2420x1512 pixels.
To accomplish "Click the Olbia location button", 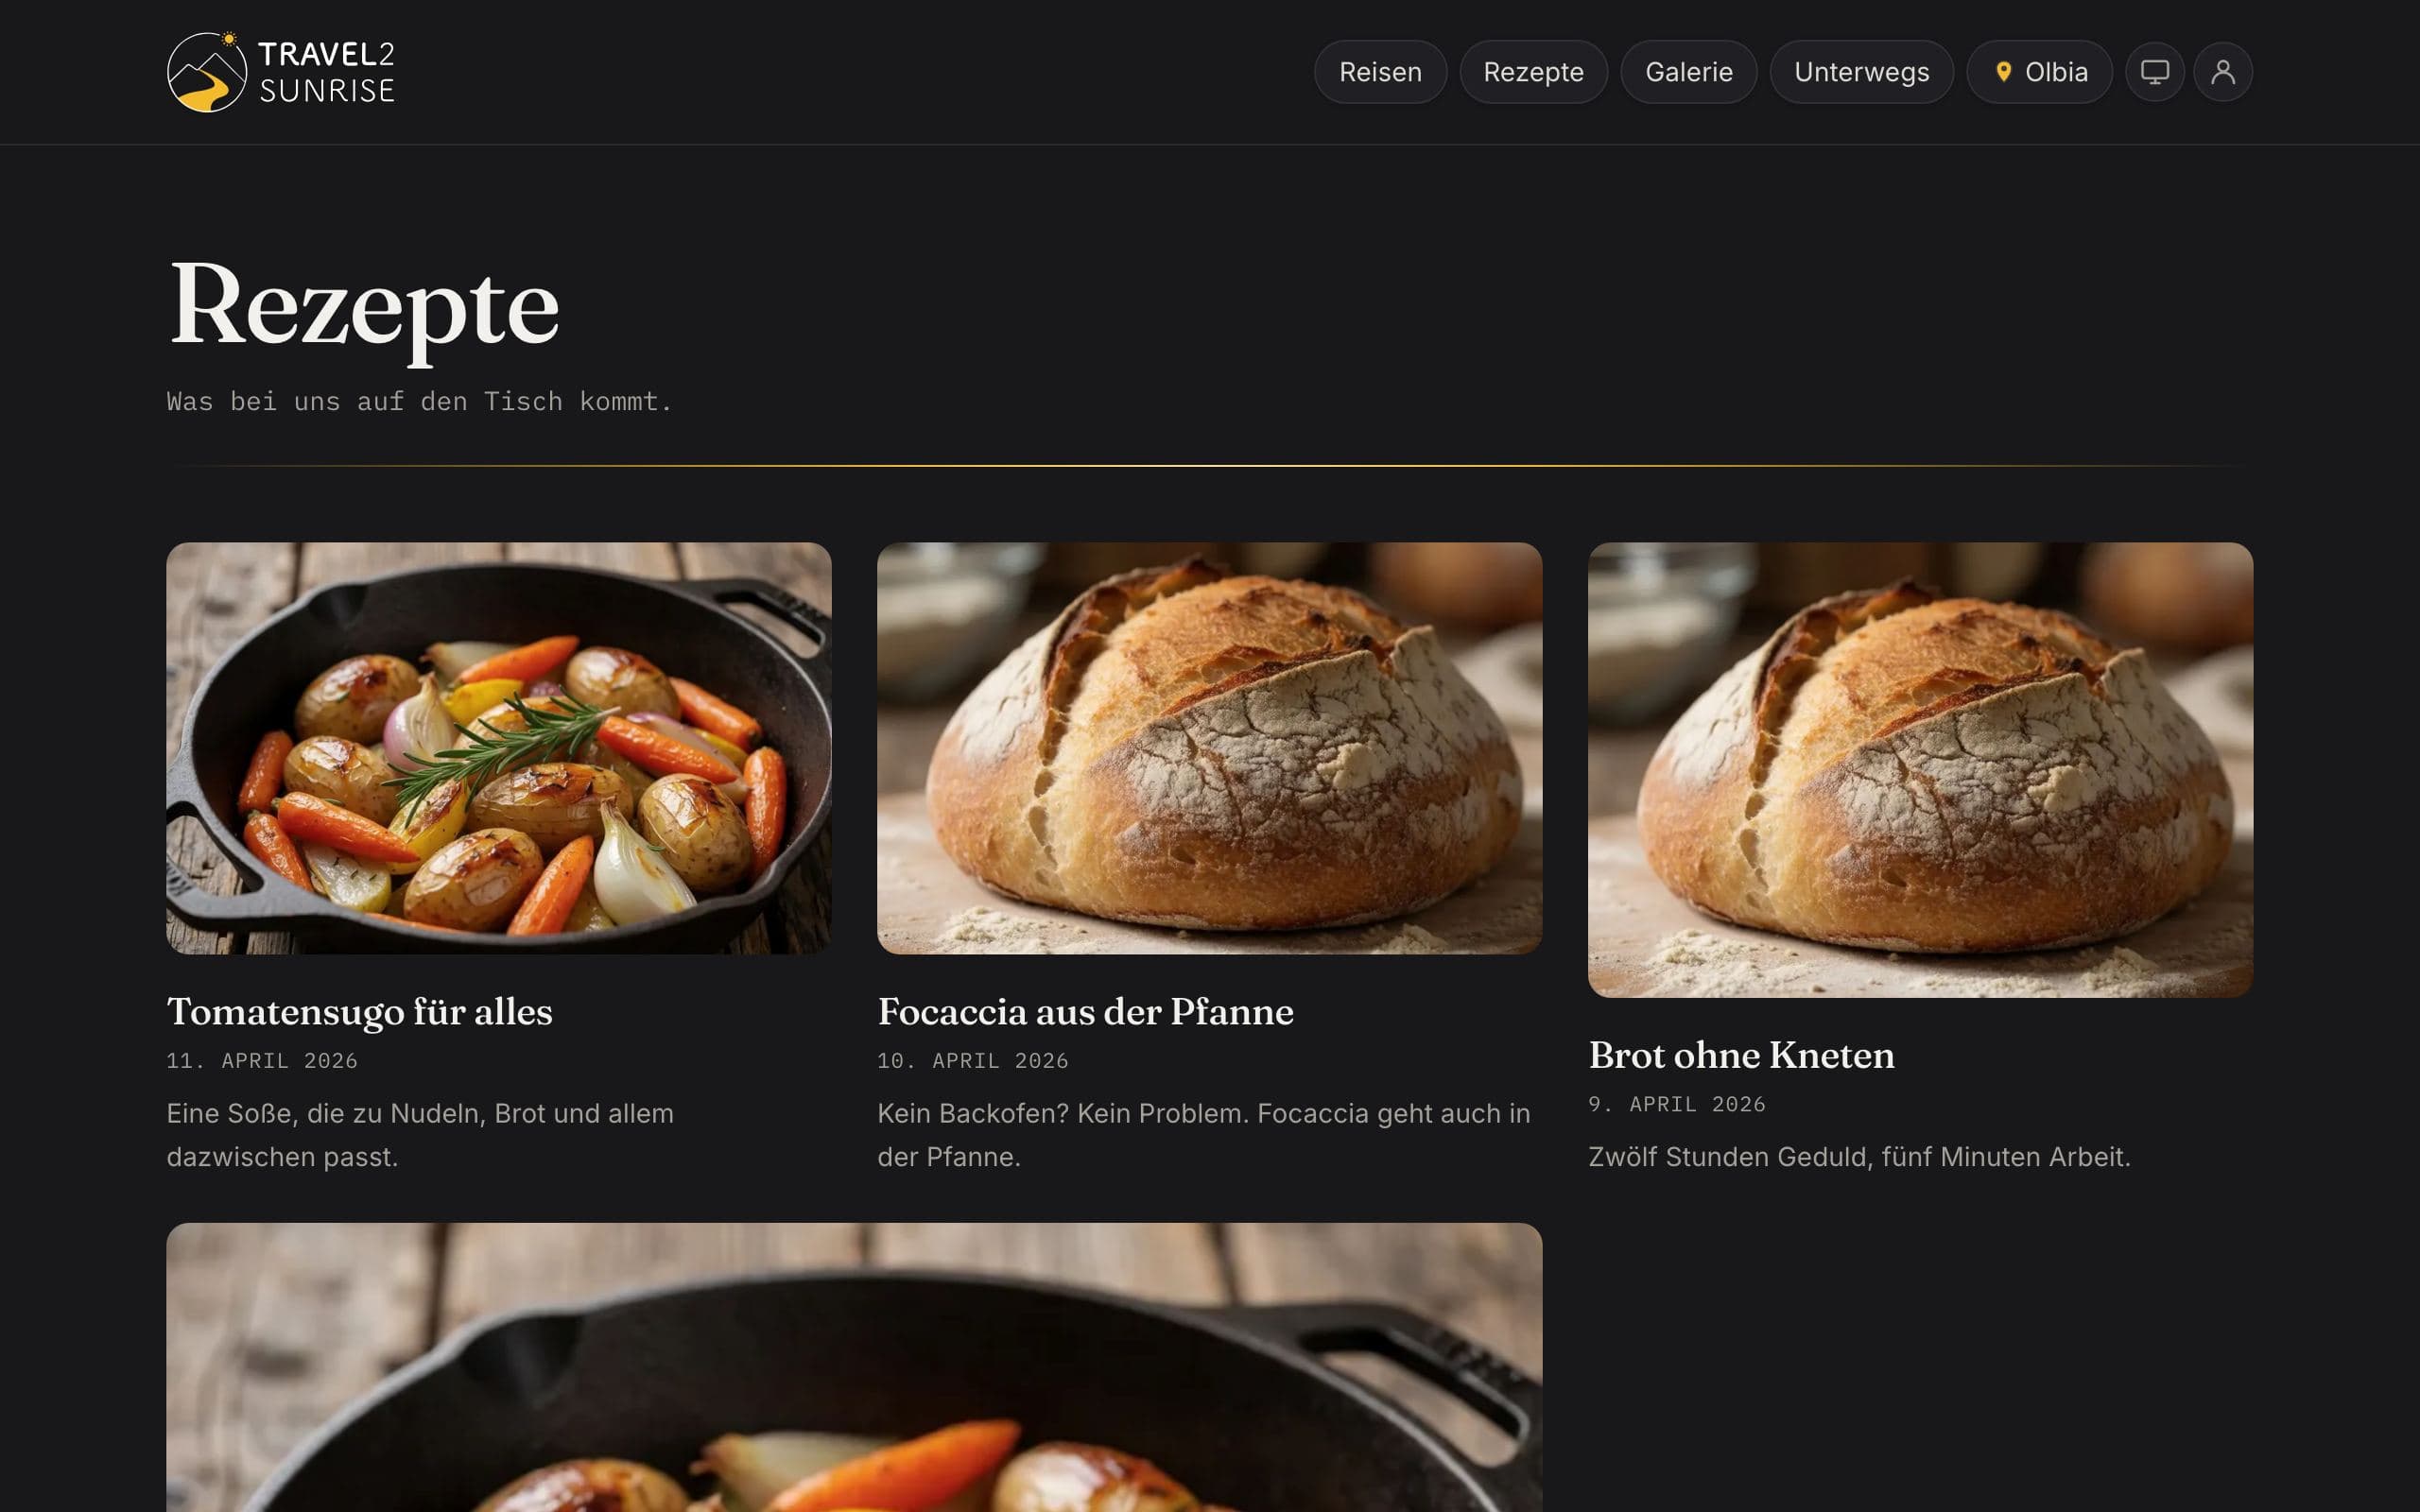I will (x=2039, y=72).
